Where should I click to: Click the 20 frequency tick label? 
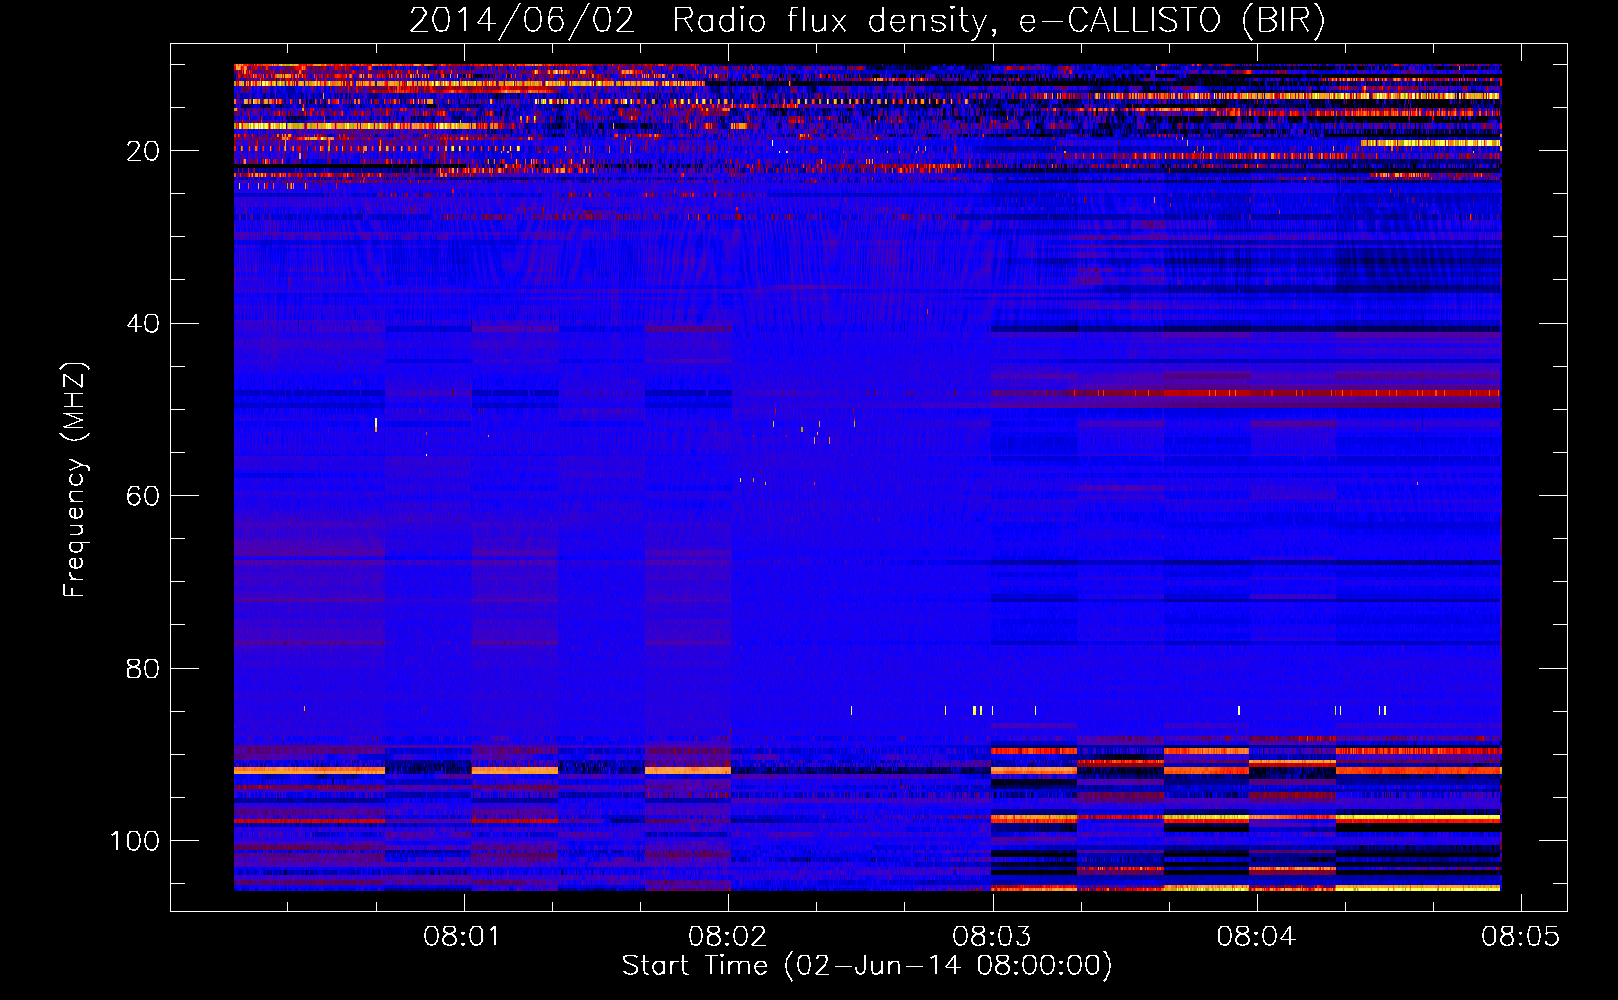[143, 151]
